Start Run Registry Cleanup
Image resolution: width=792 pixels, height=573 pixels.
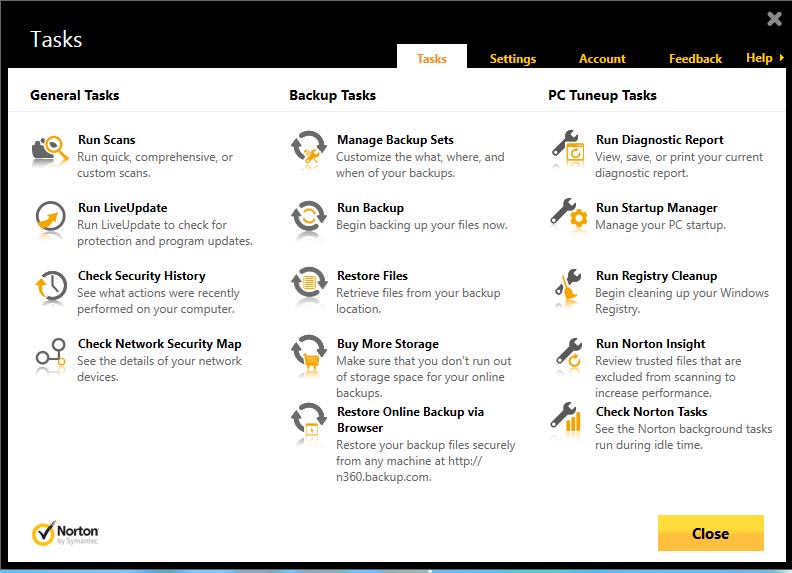[657, 275]
